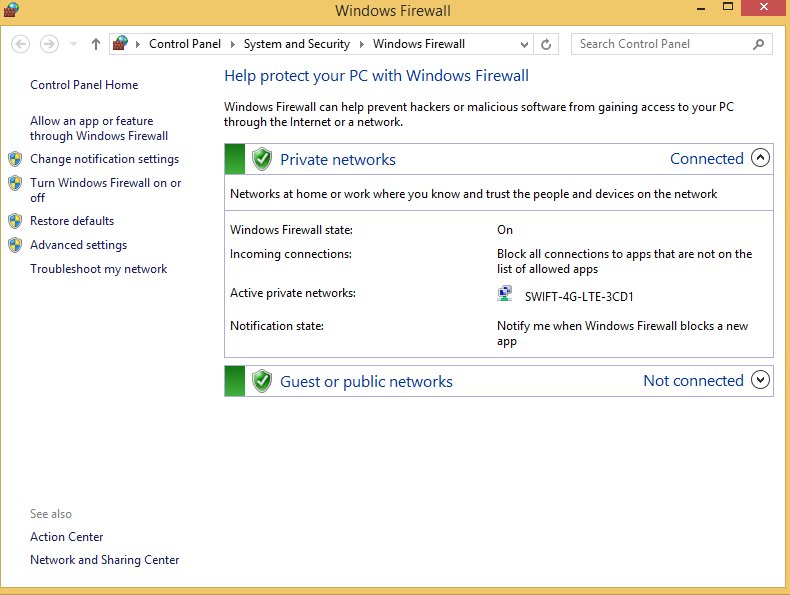Click Restore defaults link

tap(72, 221)
